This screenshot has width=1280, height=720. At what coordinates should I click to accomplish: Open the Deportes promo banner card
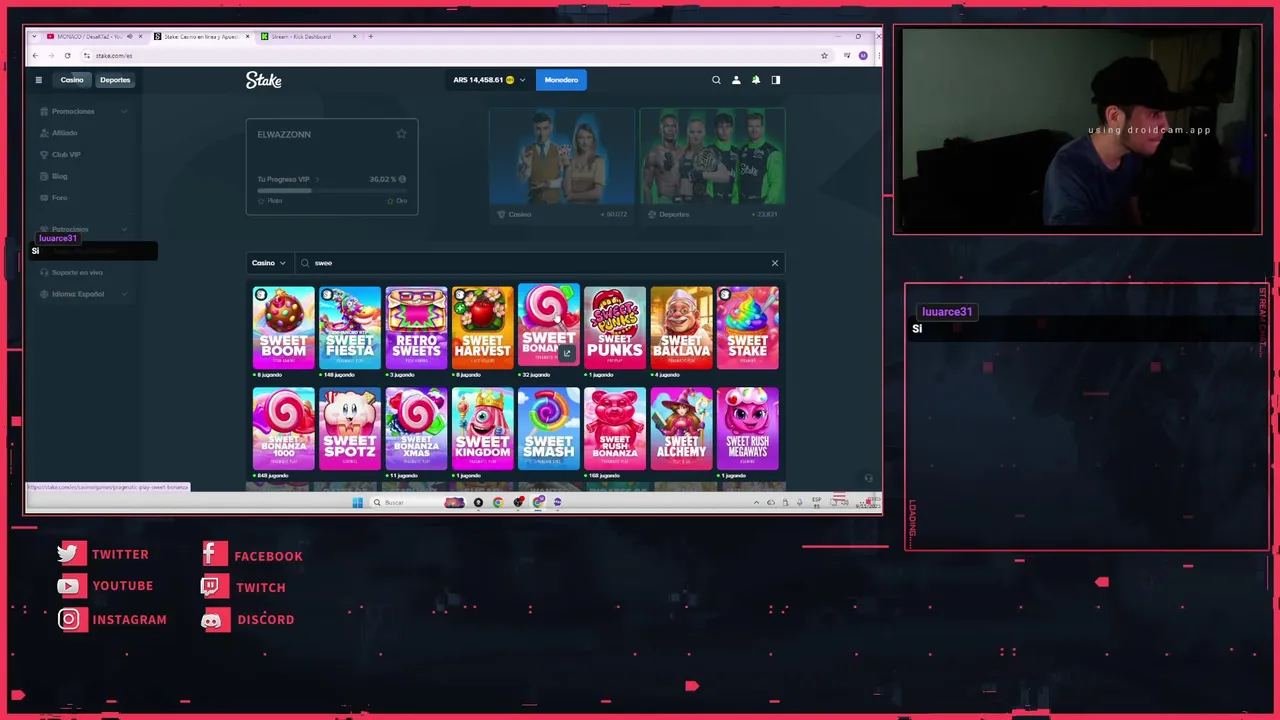[712, 165]
